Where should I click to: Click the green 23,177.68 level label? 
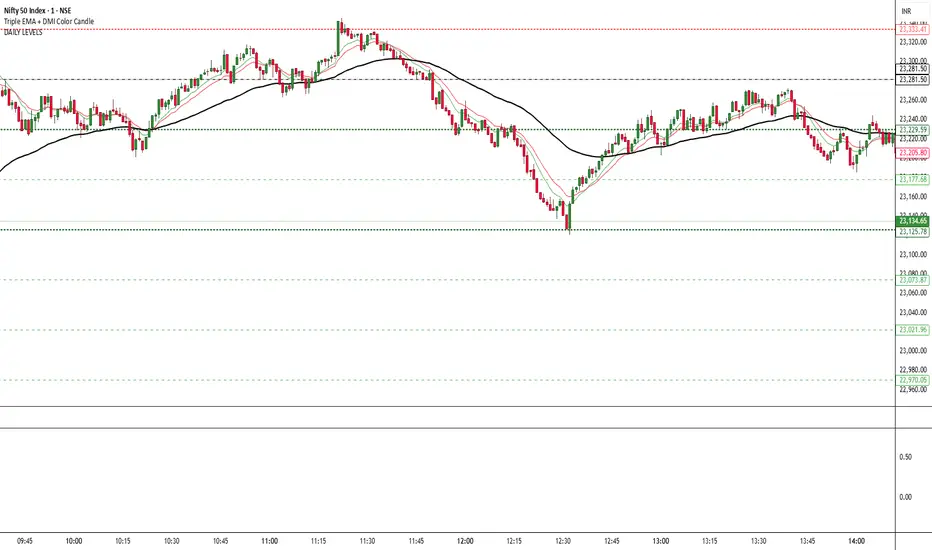(912, 179)
